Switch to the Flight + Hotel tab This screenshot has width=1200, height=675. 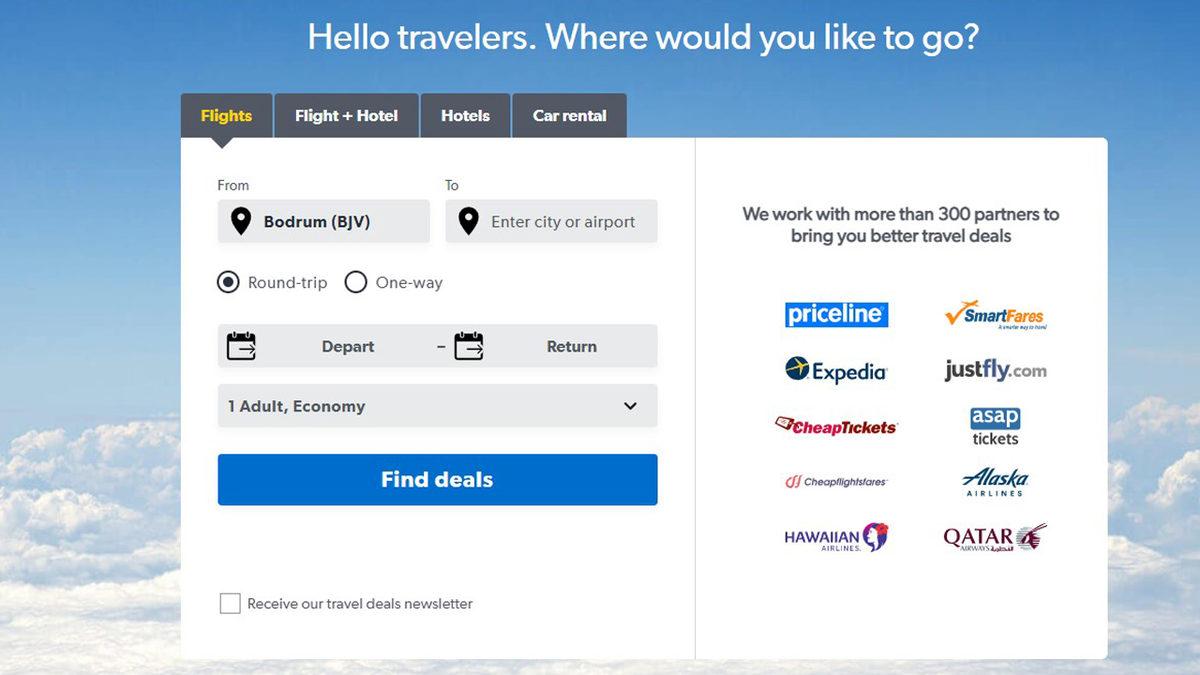coord(346,115)
